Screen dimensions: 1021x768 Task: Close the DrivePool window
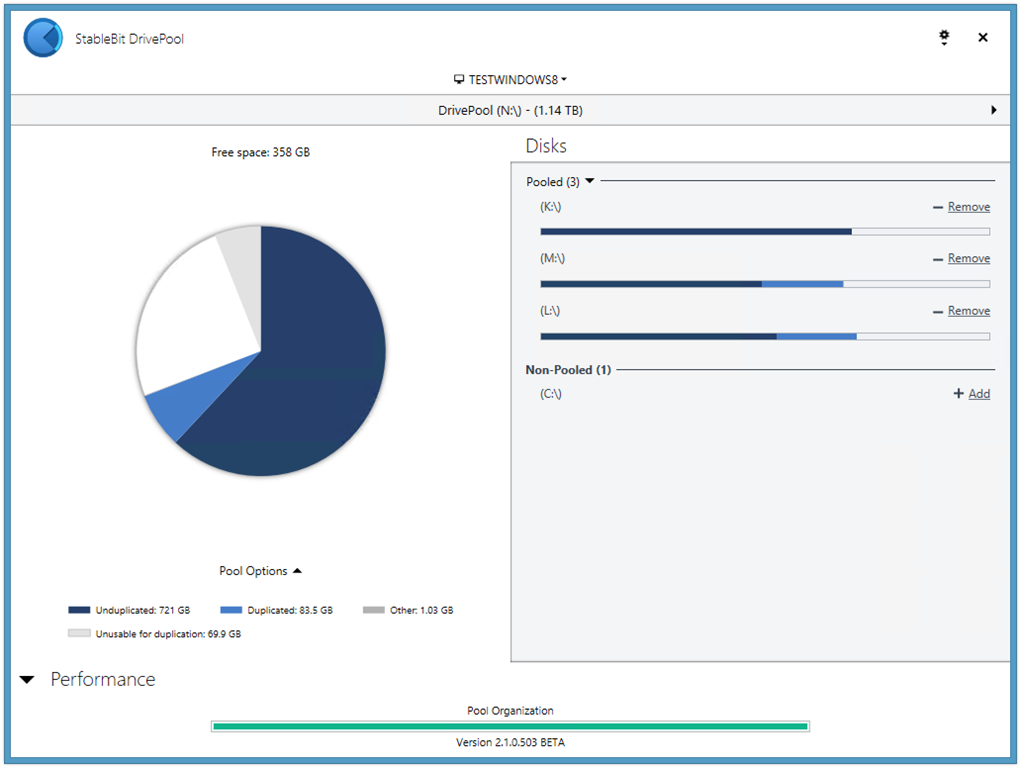coord(983,37)
